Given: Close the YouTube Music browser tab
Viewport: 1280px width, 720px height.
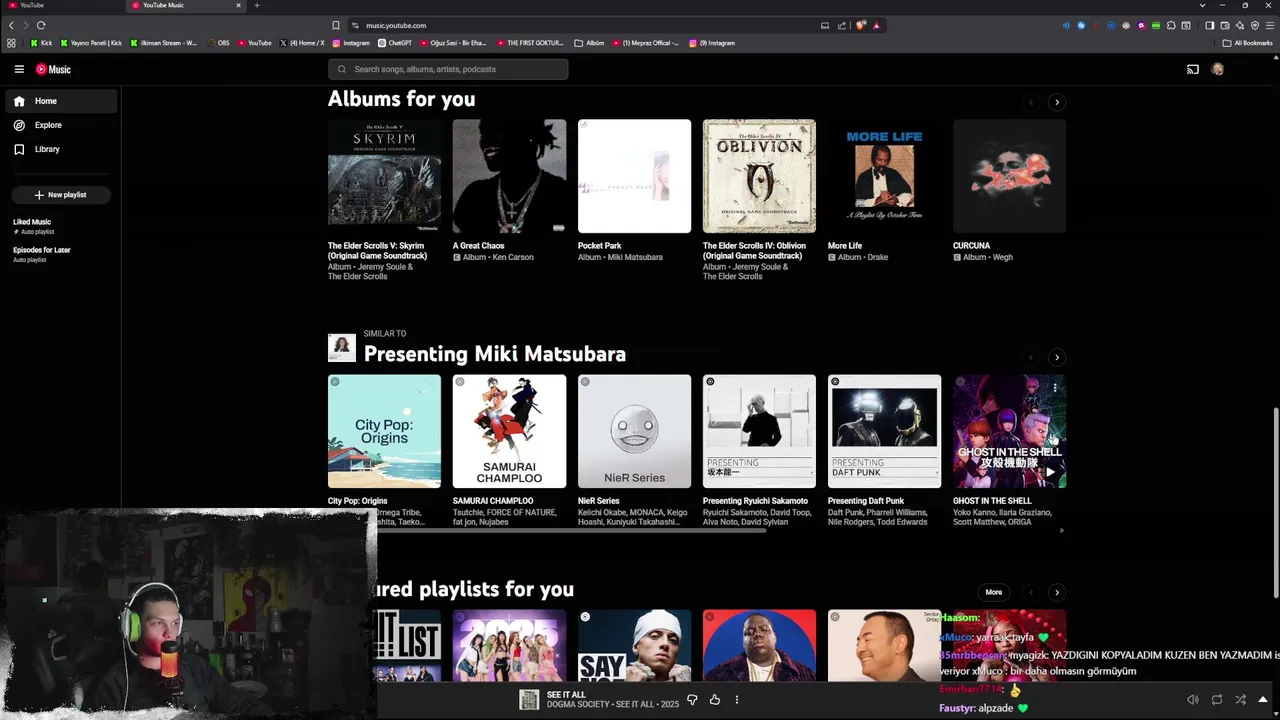Looking at the screenshot, I should click(238, 5).
